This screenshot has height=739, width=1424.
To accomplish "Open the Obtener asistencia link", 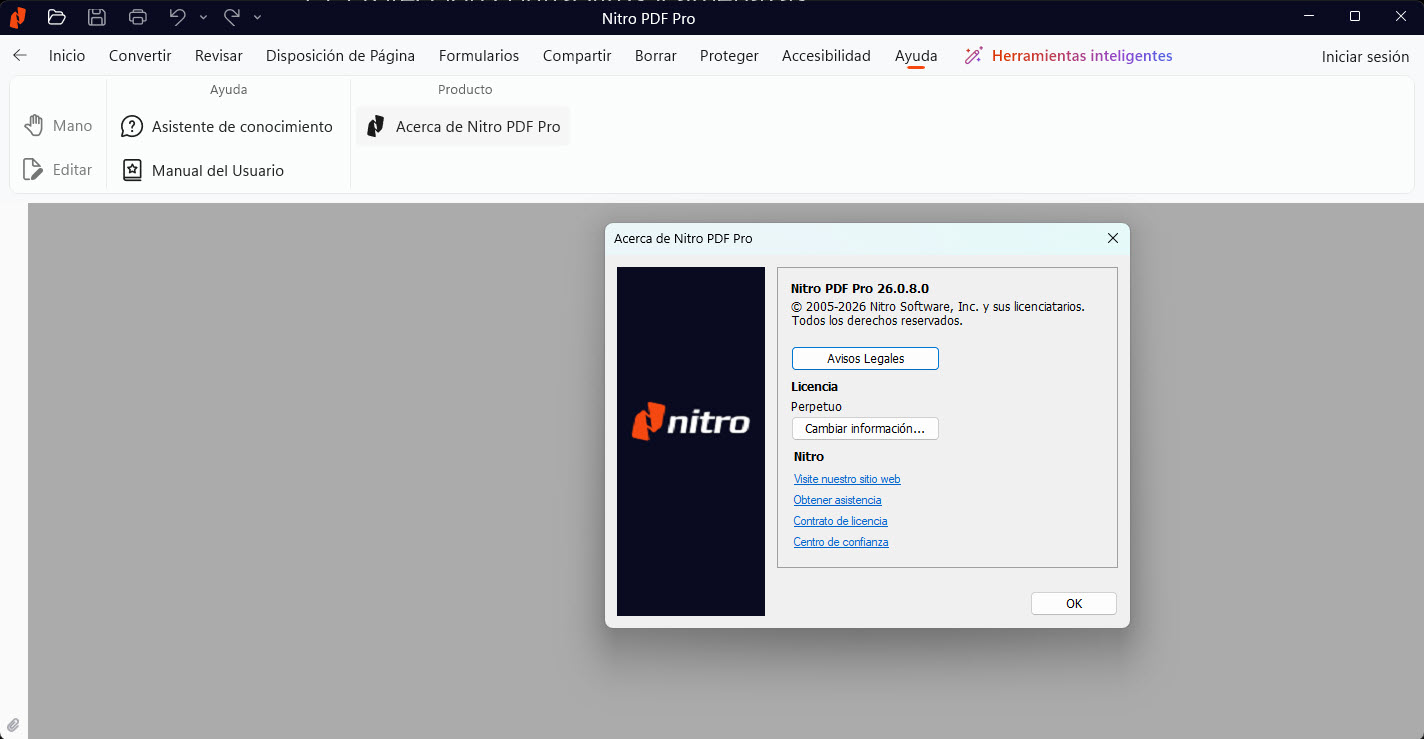I will (x=837, y=500).
